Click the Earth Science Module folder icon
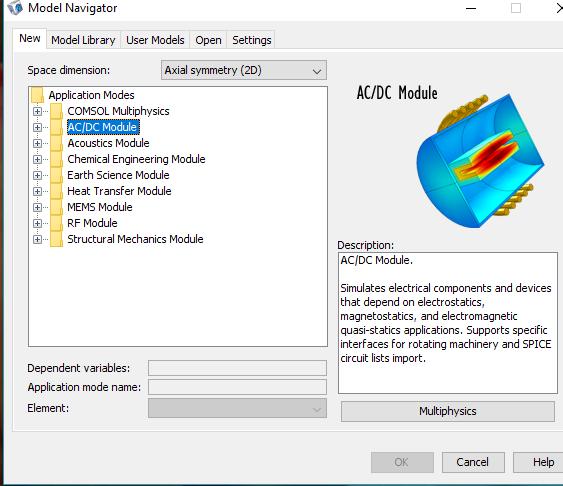Image resolution: width=563 pixels, height=486 pixels. click(56, 175)
